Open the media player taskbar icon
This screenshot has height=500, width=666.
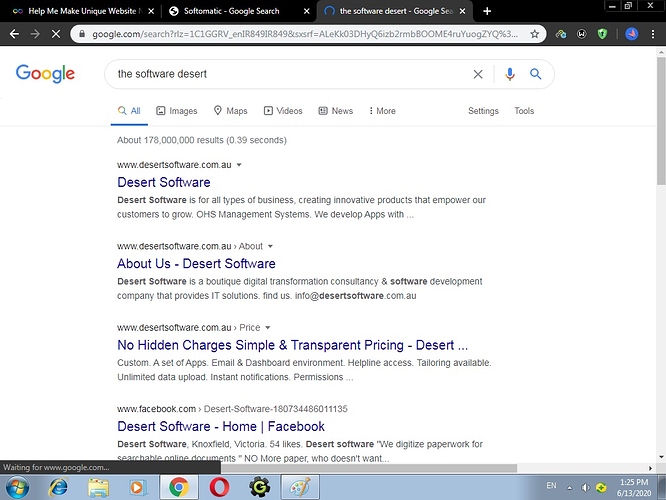[x=137, y=487]
